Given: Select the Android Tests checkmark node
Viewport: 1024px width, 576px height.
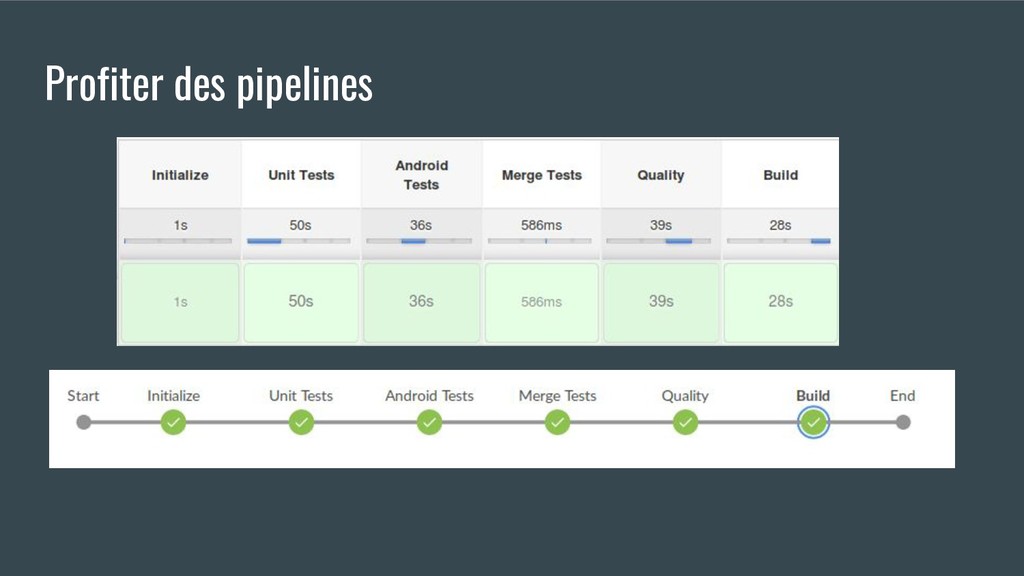Looking at the screenshot, I should pos(429,423).
